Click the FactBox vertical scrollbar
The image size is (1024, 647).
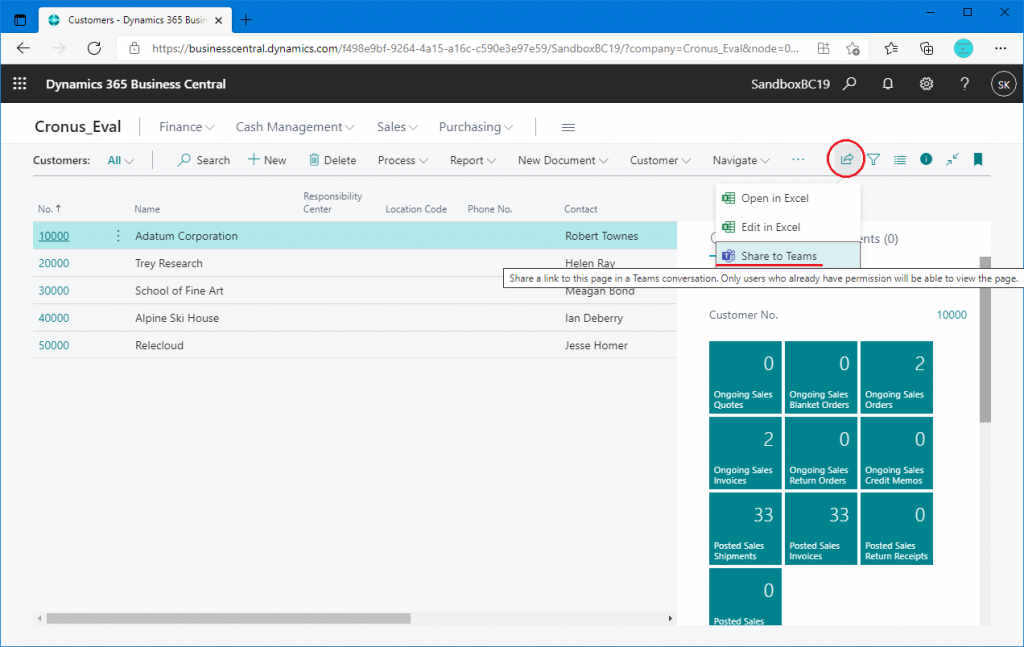click(985, 339)
